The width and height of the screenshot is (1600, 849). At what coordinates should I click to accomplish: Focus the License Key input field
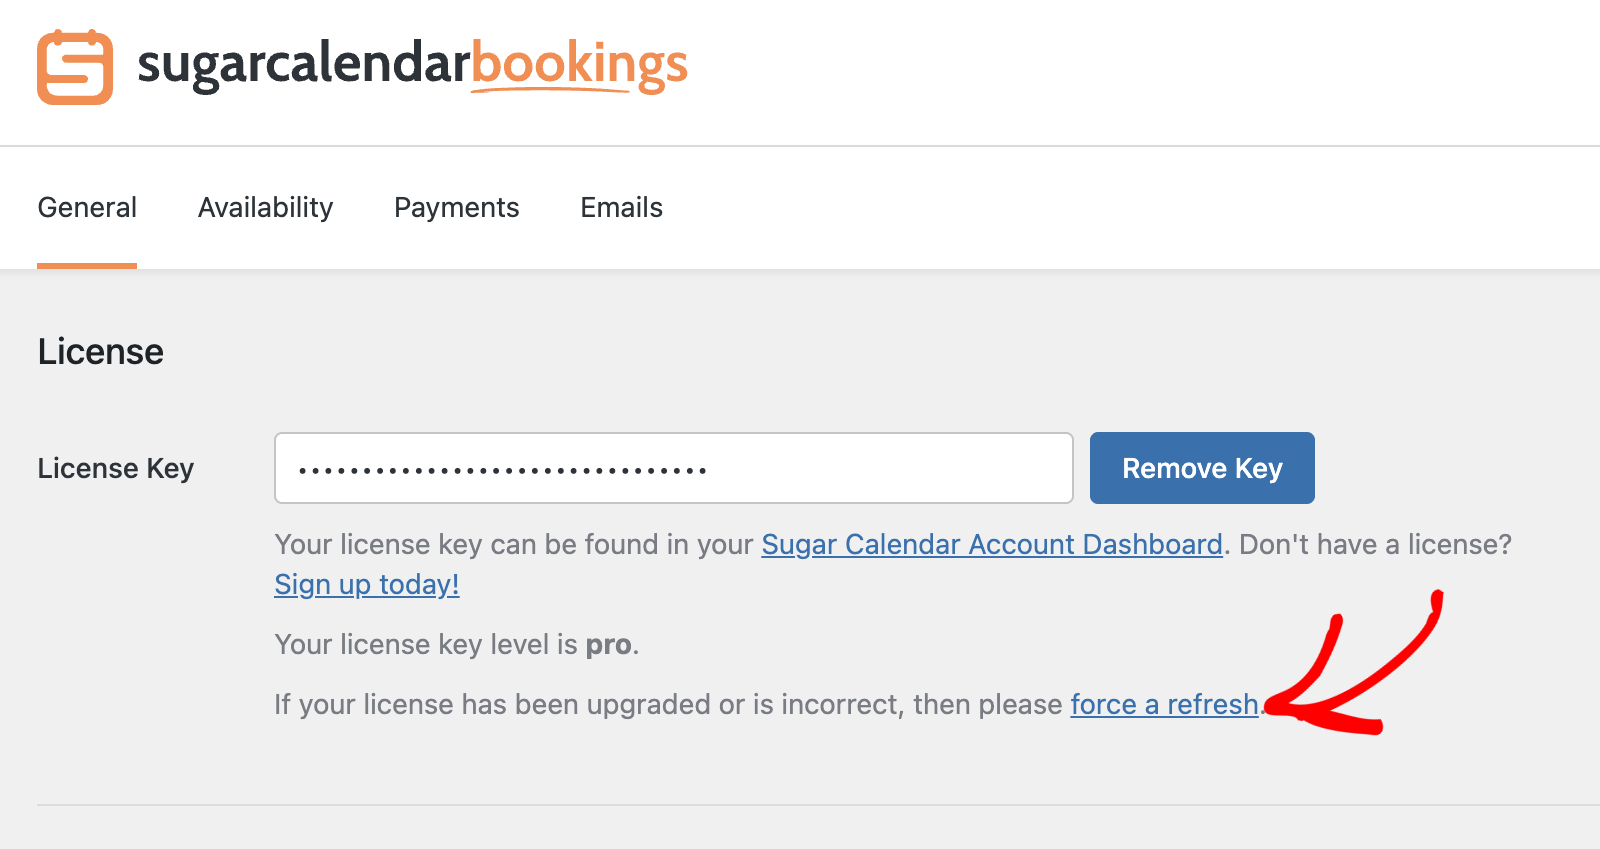673,468
